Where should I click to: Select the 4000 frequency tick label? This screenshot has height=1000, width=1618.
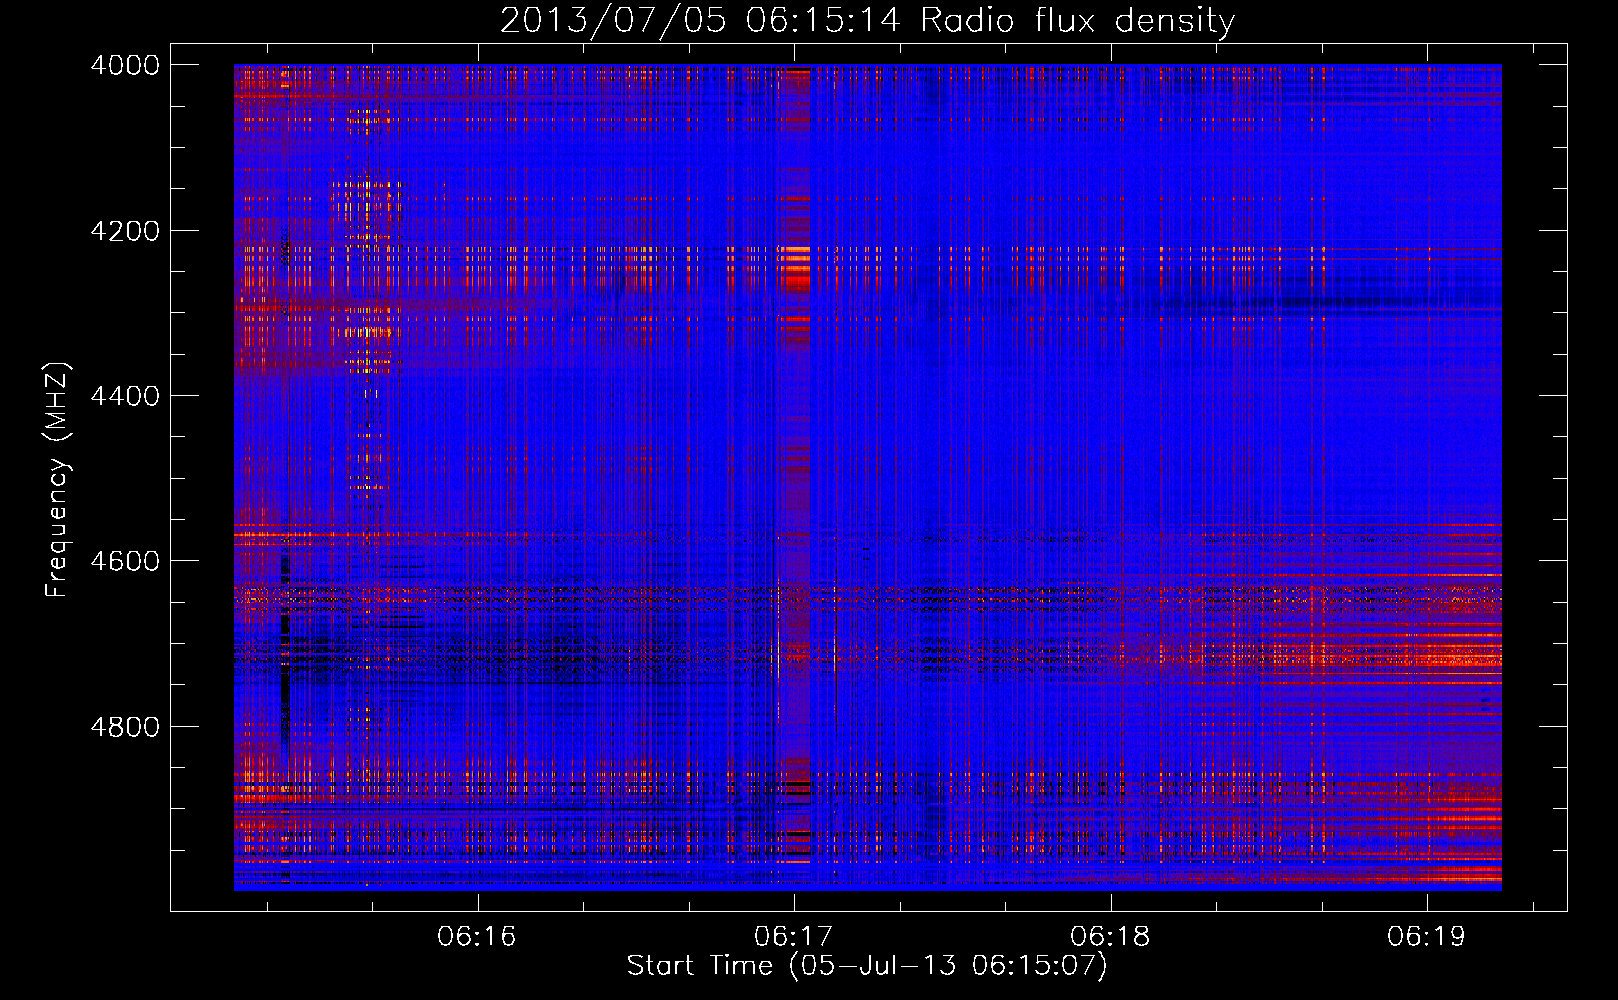click(x=125, y=65)
